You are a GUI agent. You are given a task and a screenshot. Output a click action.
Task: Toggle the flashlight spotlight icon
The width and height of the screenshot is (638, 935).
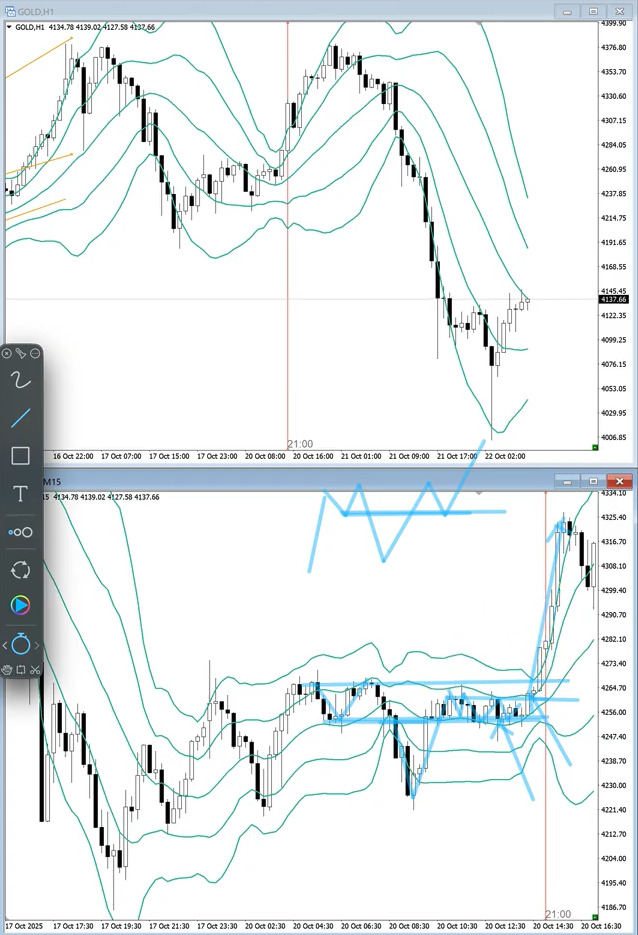point(20,353)
